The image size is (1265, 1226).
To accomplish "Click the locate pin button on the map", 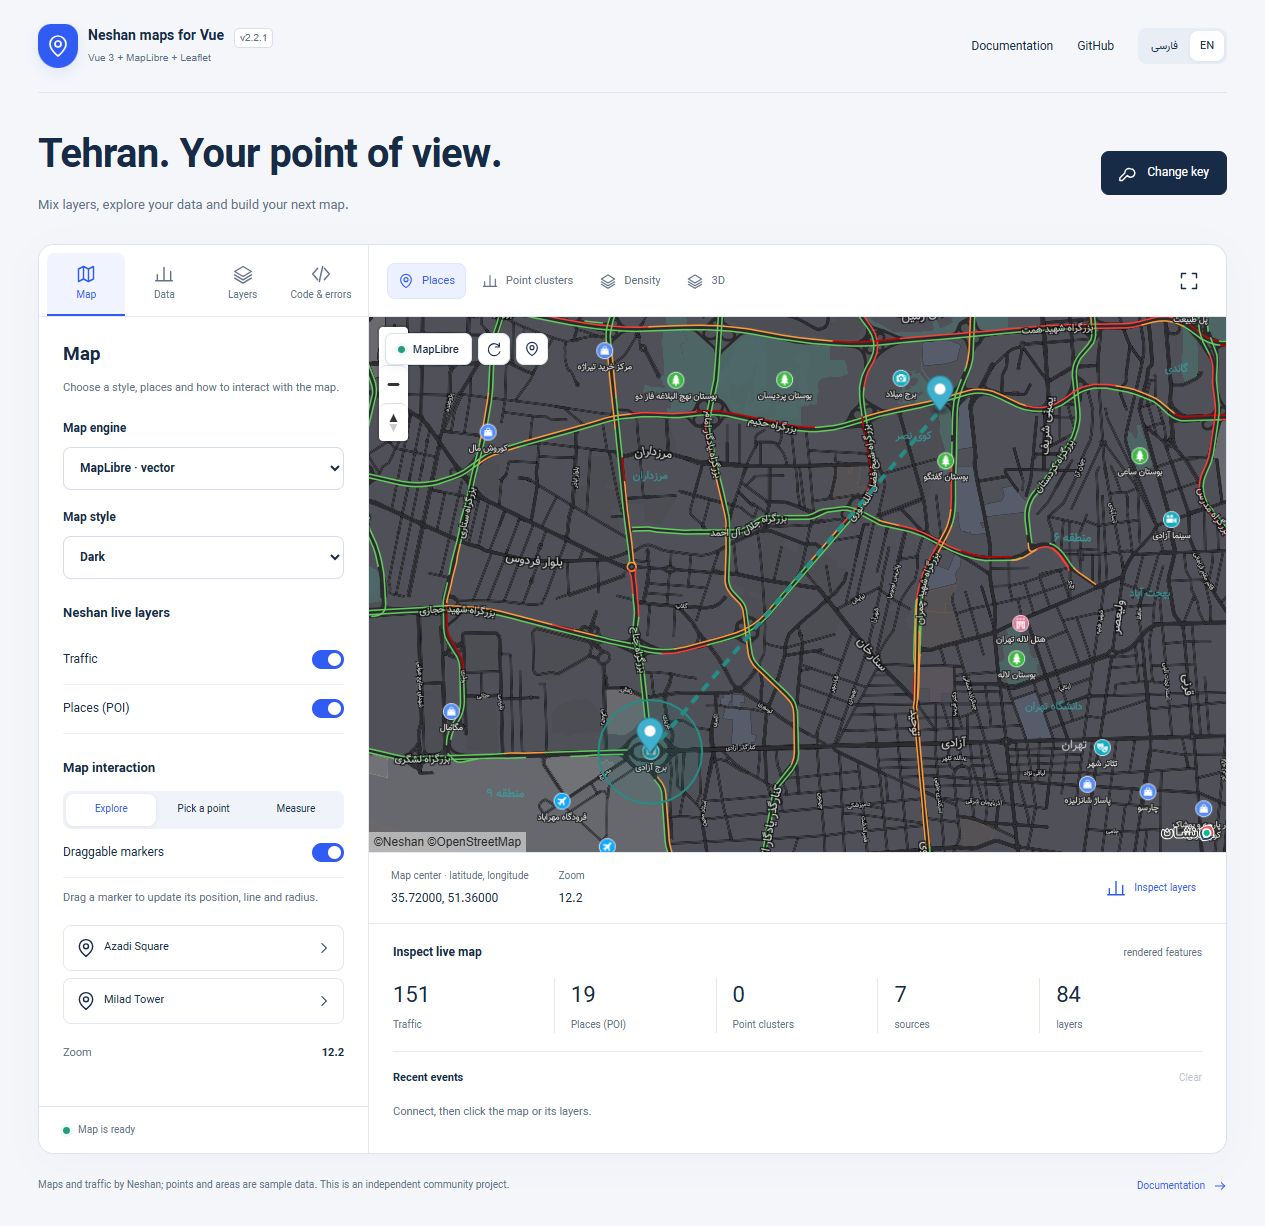I will pyautogui.click(x=532, y=349).
